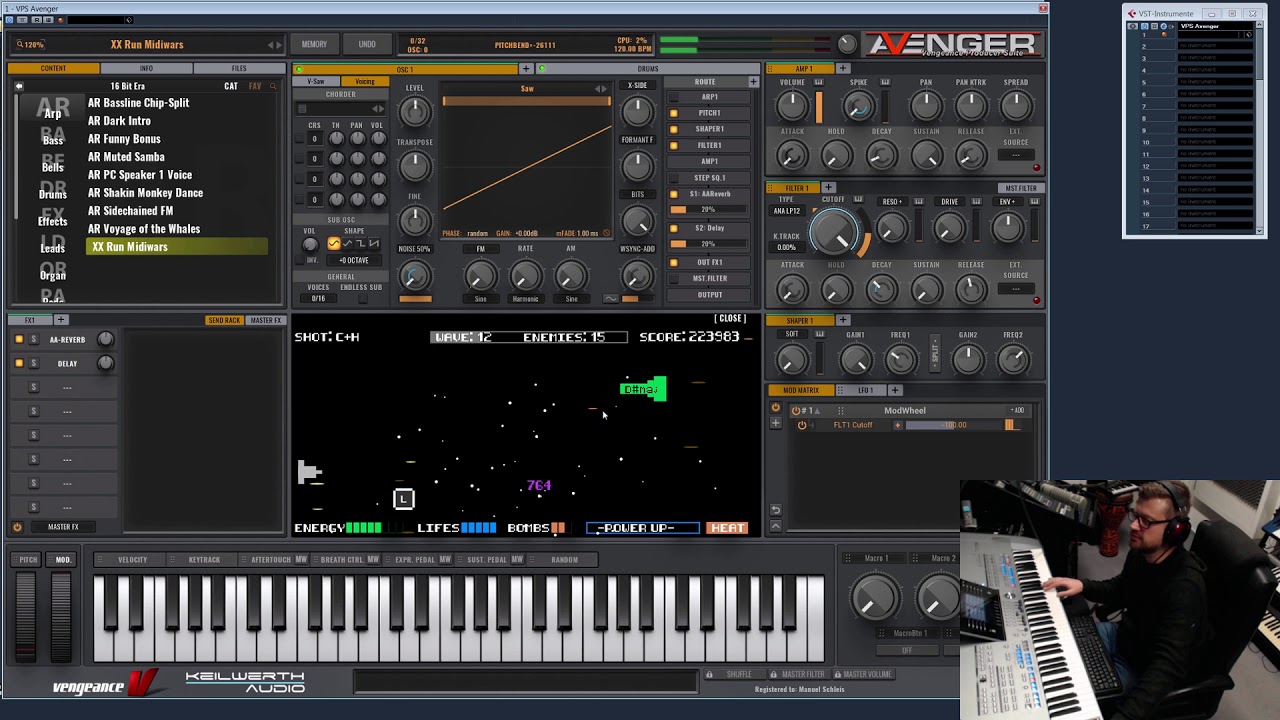Switch to the MASTER FX tab
This screenshot has width=1280, height=720.
(265, 320)
